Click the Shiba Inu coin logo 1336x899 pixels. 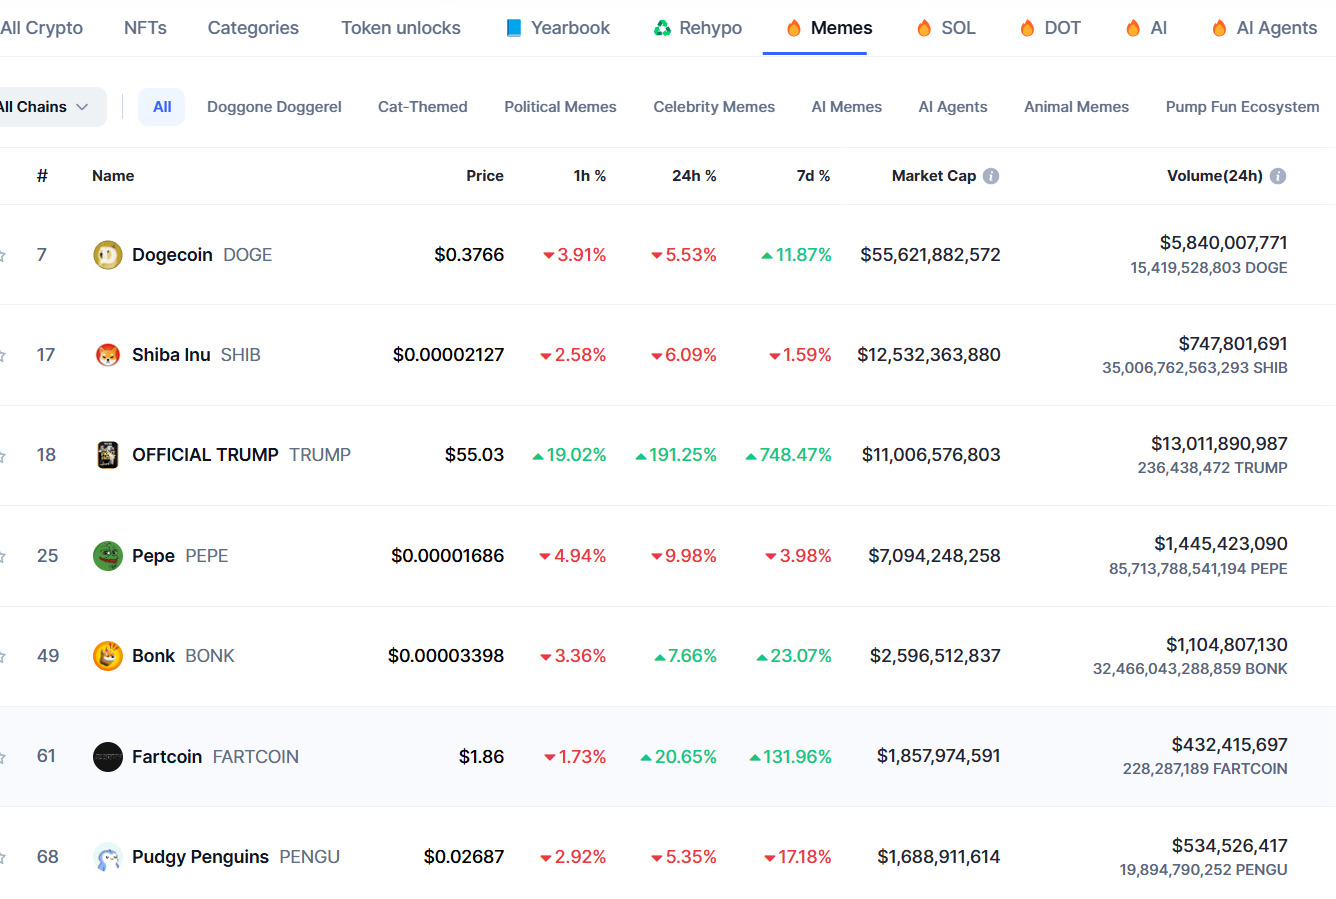108,355
